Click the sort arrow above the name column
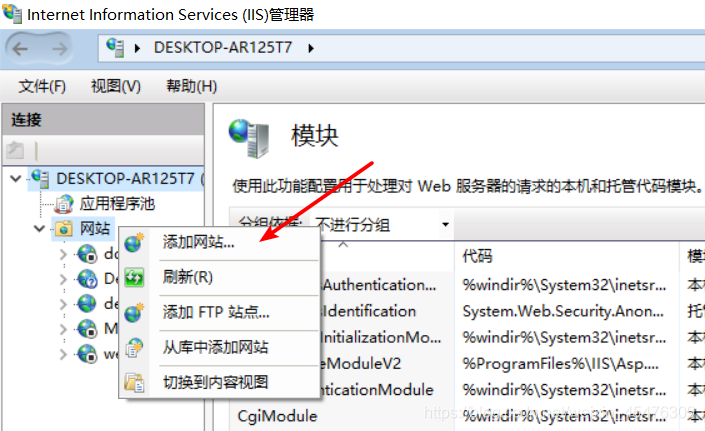The width and height of the screenshot is (705, 431). 343,244
